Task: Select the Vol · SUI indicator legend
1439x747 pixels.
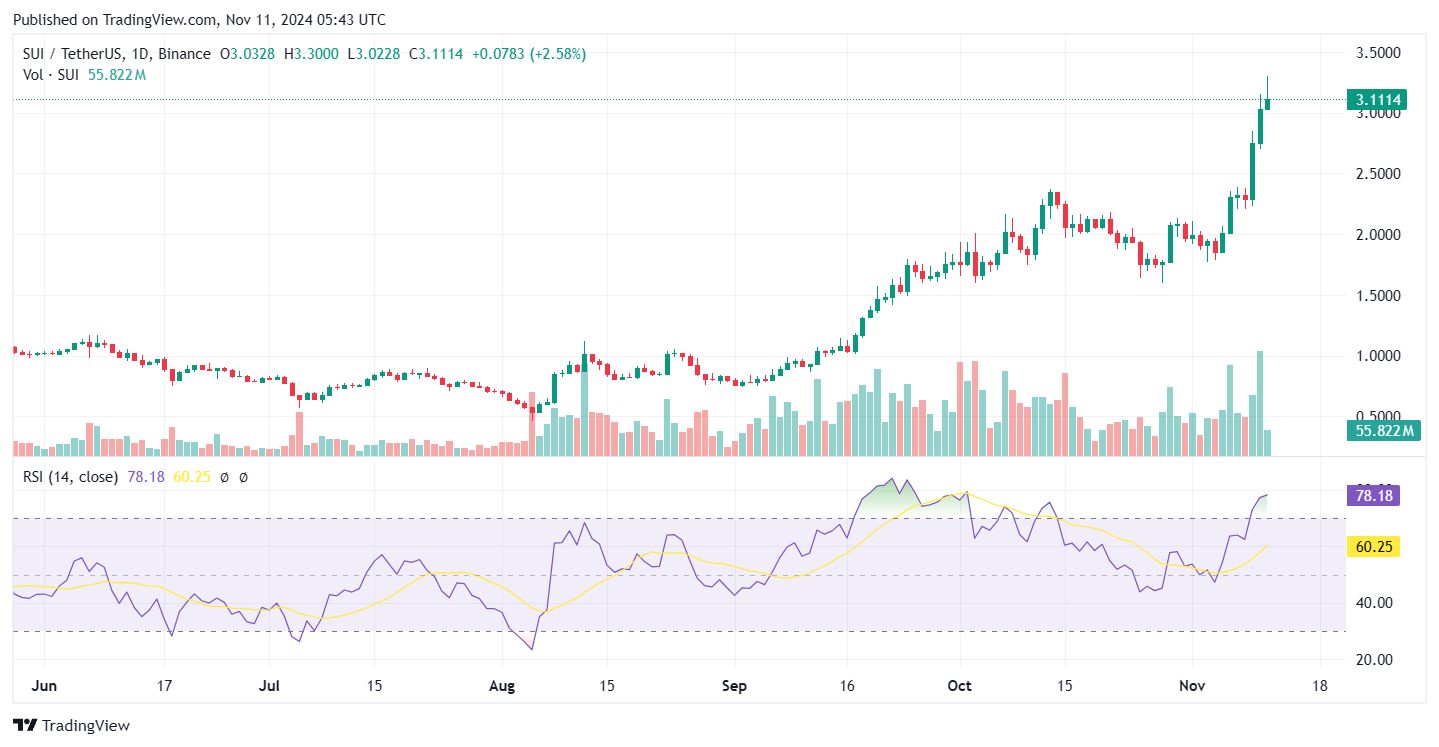Action: pyautogui.click(x=51, y=74)
